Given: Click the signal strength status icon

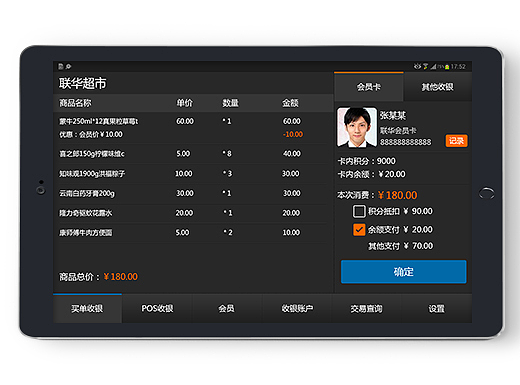Looking at the screenshot, I should [433, 67].
